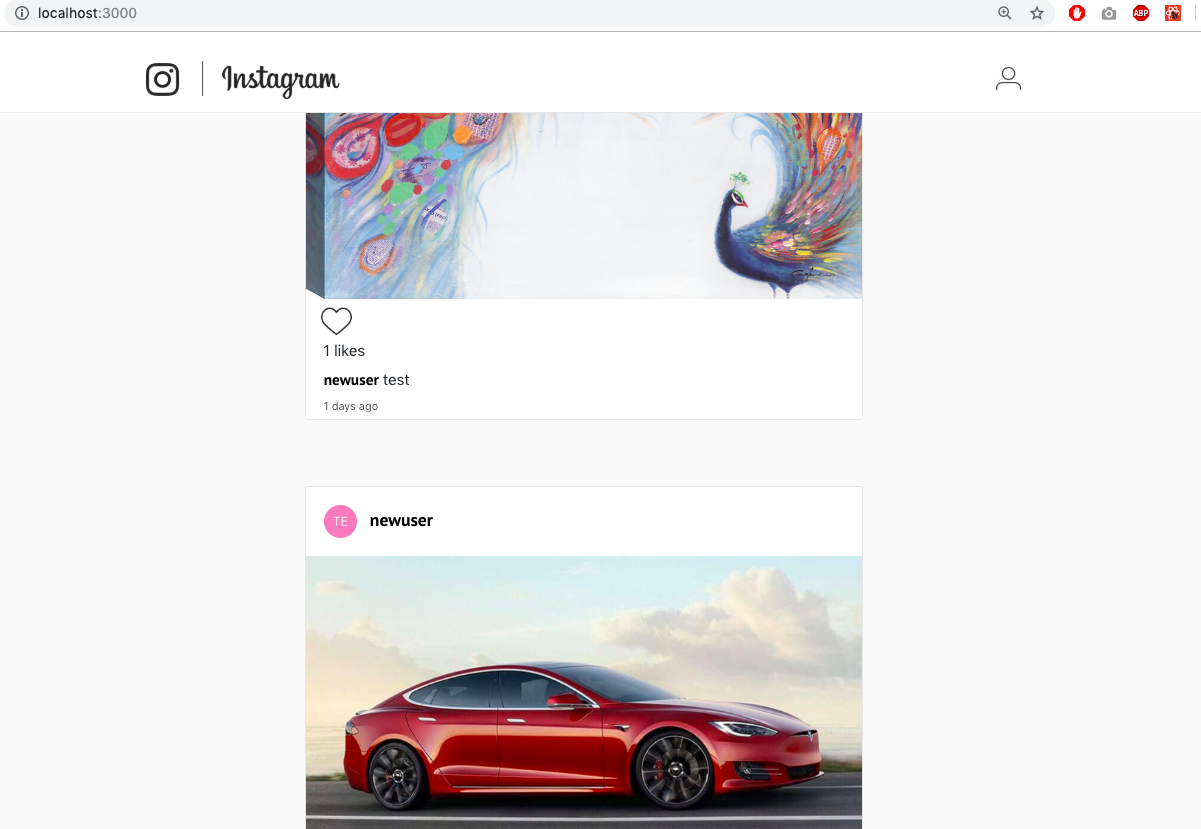Open the ABP Adblock Plus extension
Screen dimensions: 1201x829
(x=1141, y=13)
